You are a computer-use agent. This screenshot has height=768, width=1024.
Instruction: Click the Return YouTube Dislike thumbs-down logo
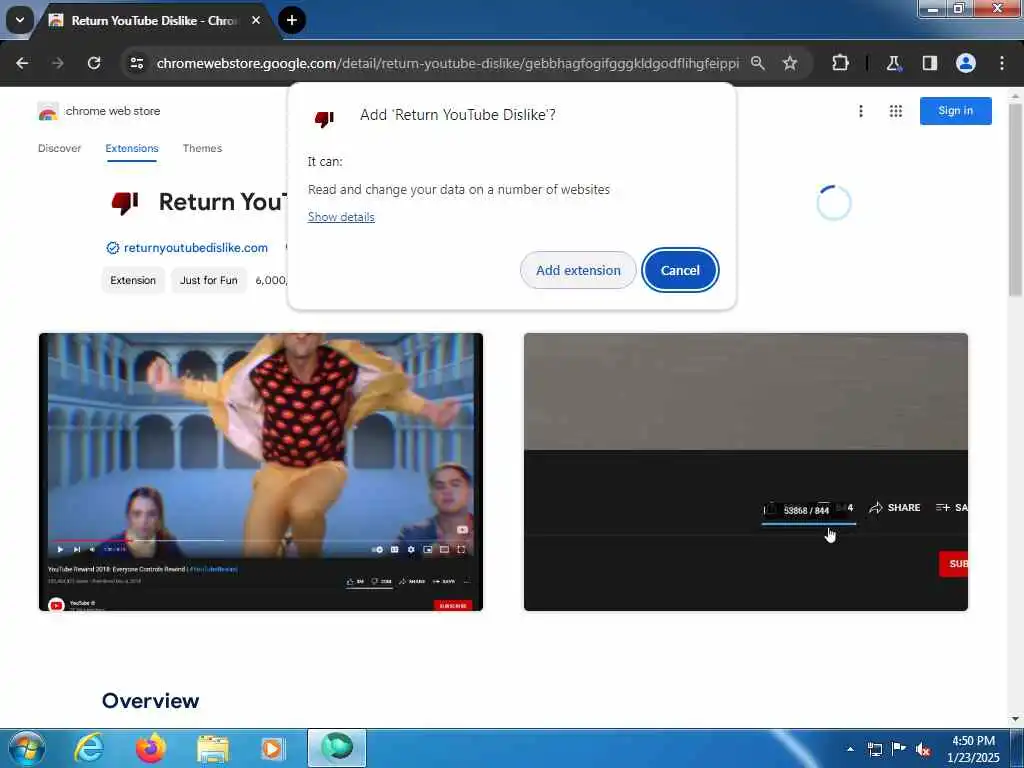pyautogui.click(x=125, y=202)
